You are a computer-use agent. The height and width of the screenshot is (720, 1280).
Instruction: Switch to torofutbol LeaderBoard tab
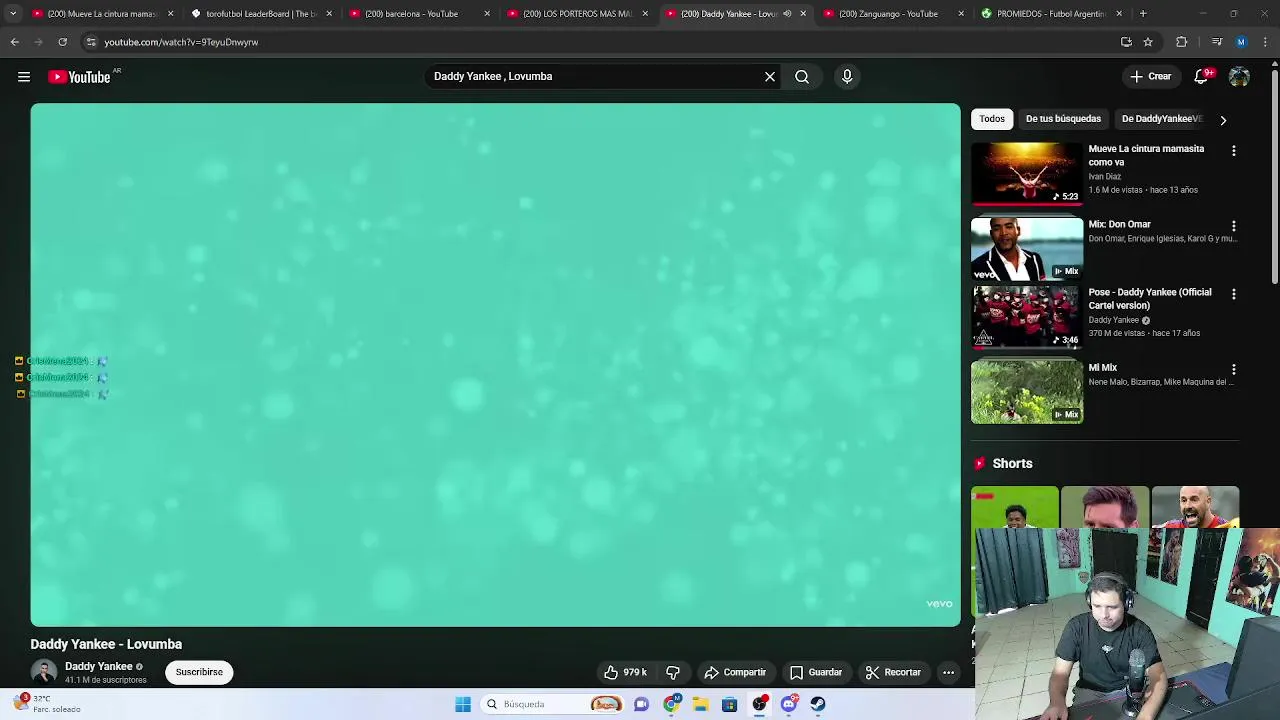(261, 14)
